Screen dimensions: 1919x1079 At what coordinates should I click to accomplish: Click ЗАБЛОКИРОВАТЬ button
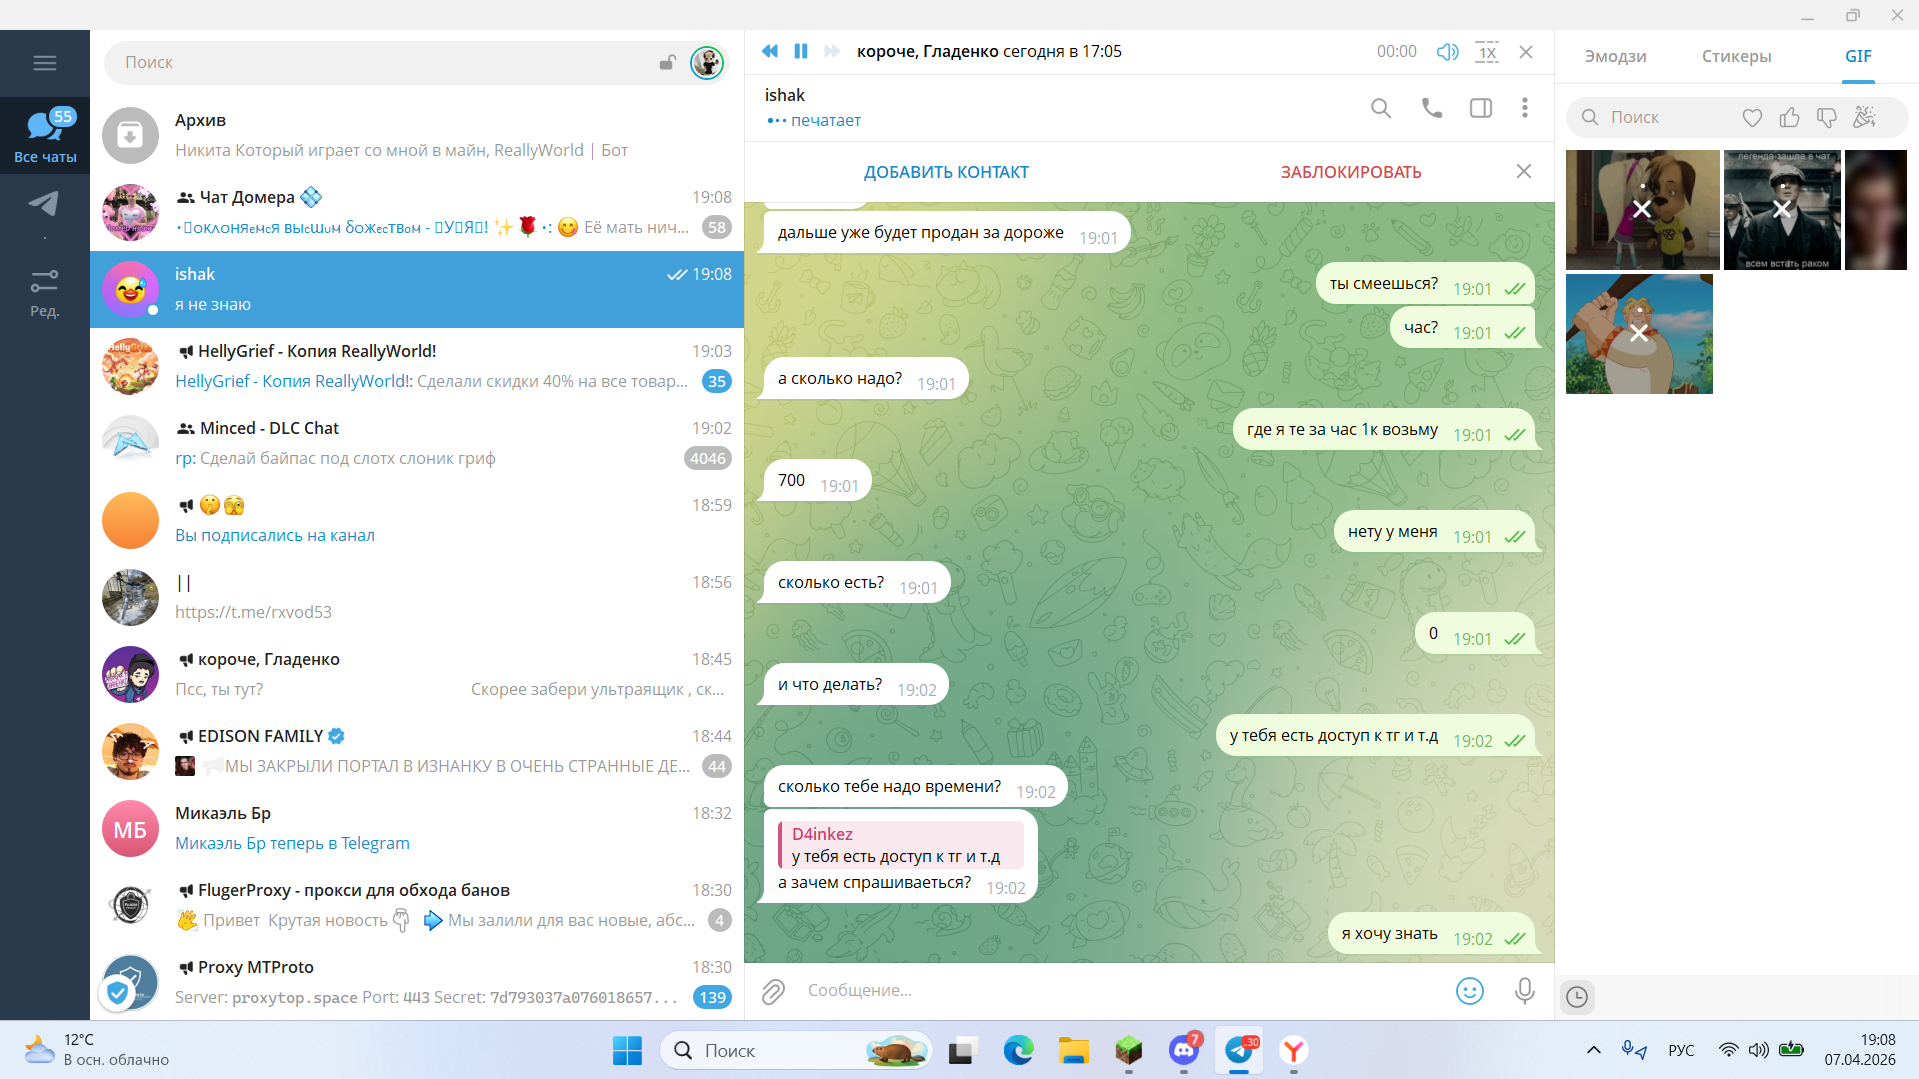click(1351, 172)
